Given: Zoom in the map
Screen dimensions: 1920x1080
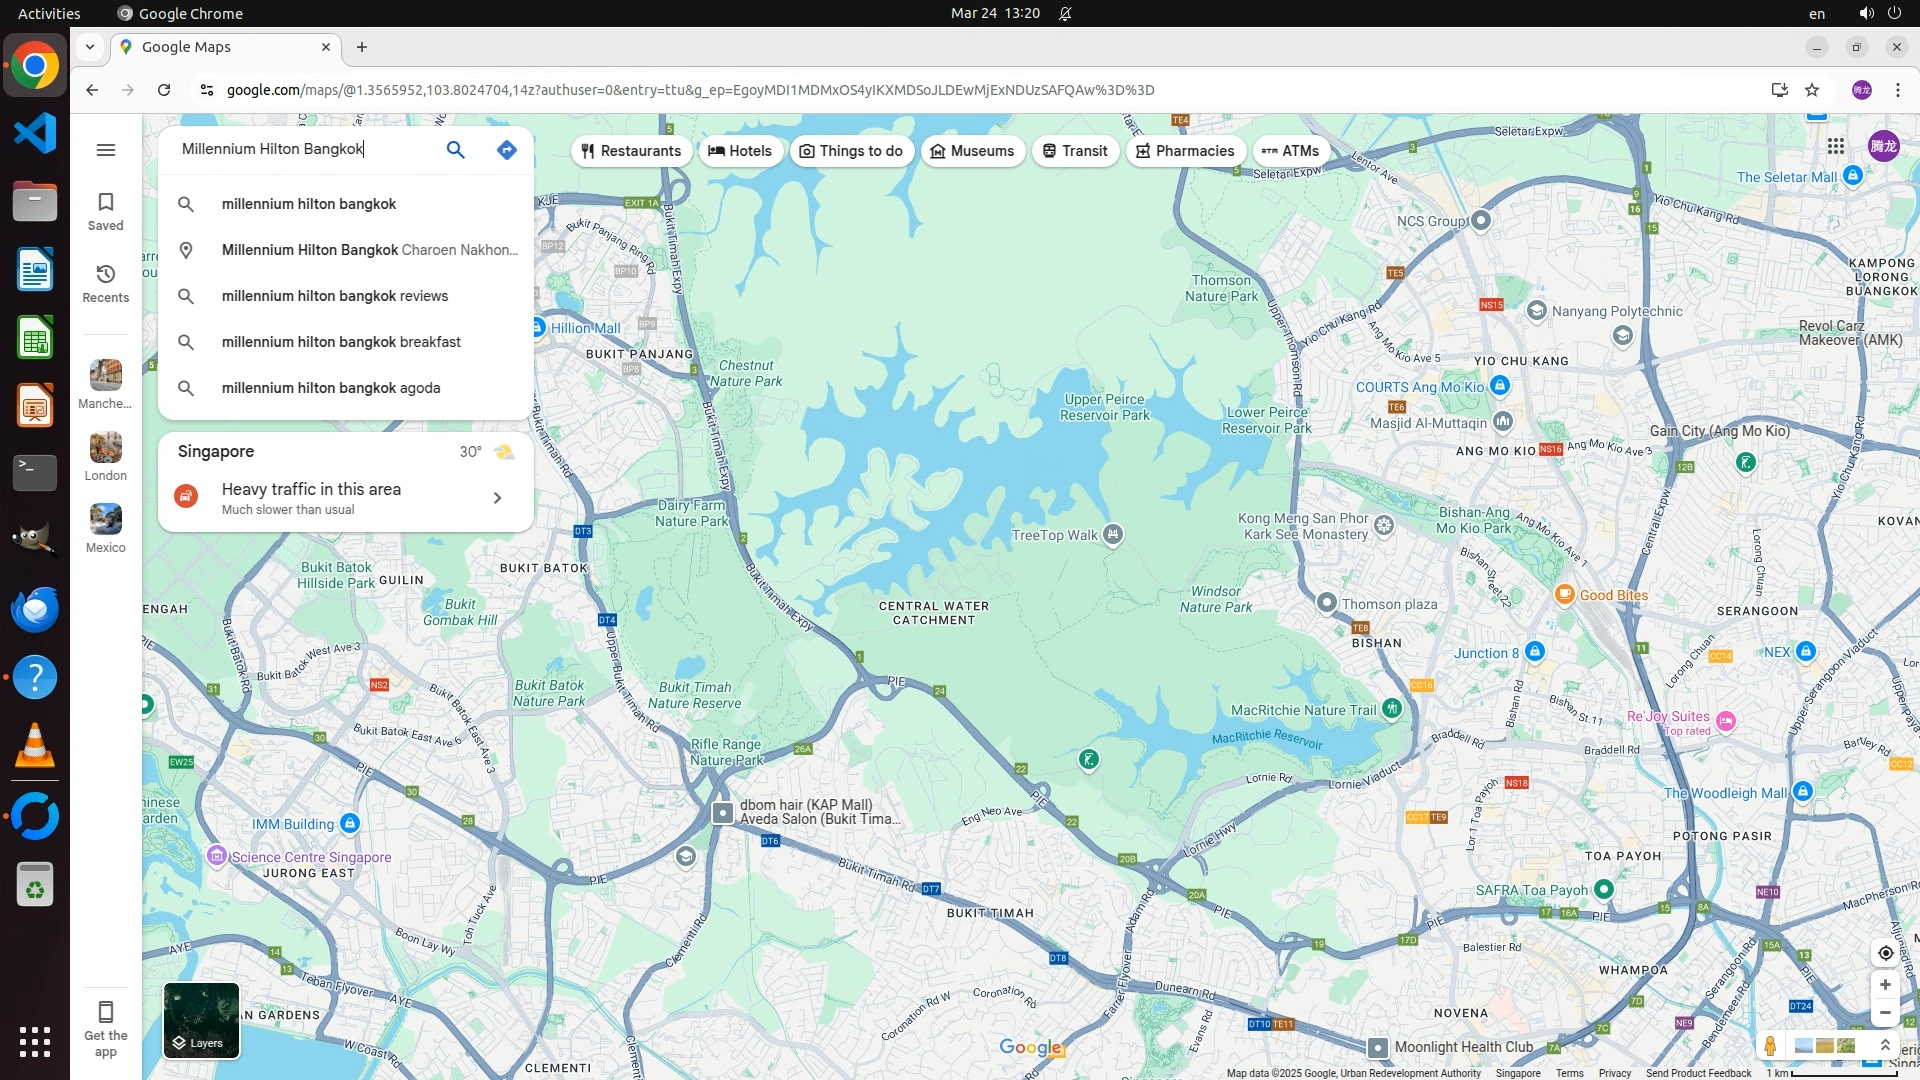Looking at the screenshot, I should click(1885, 985).
